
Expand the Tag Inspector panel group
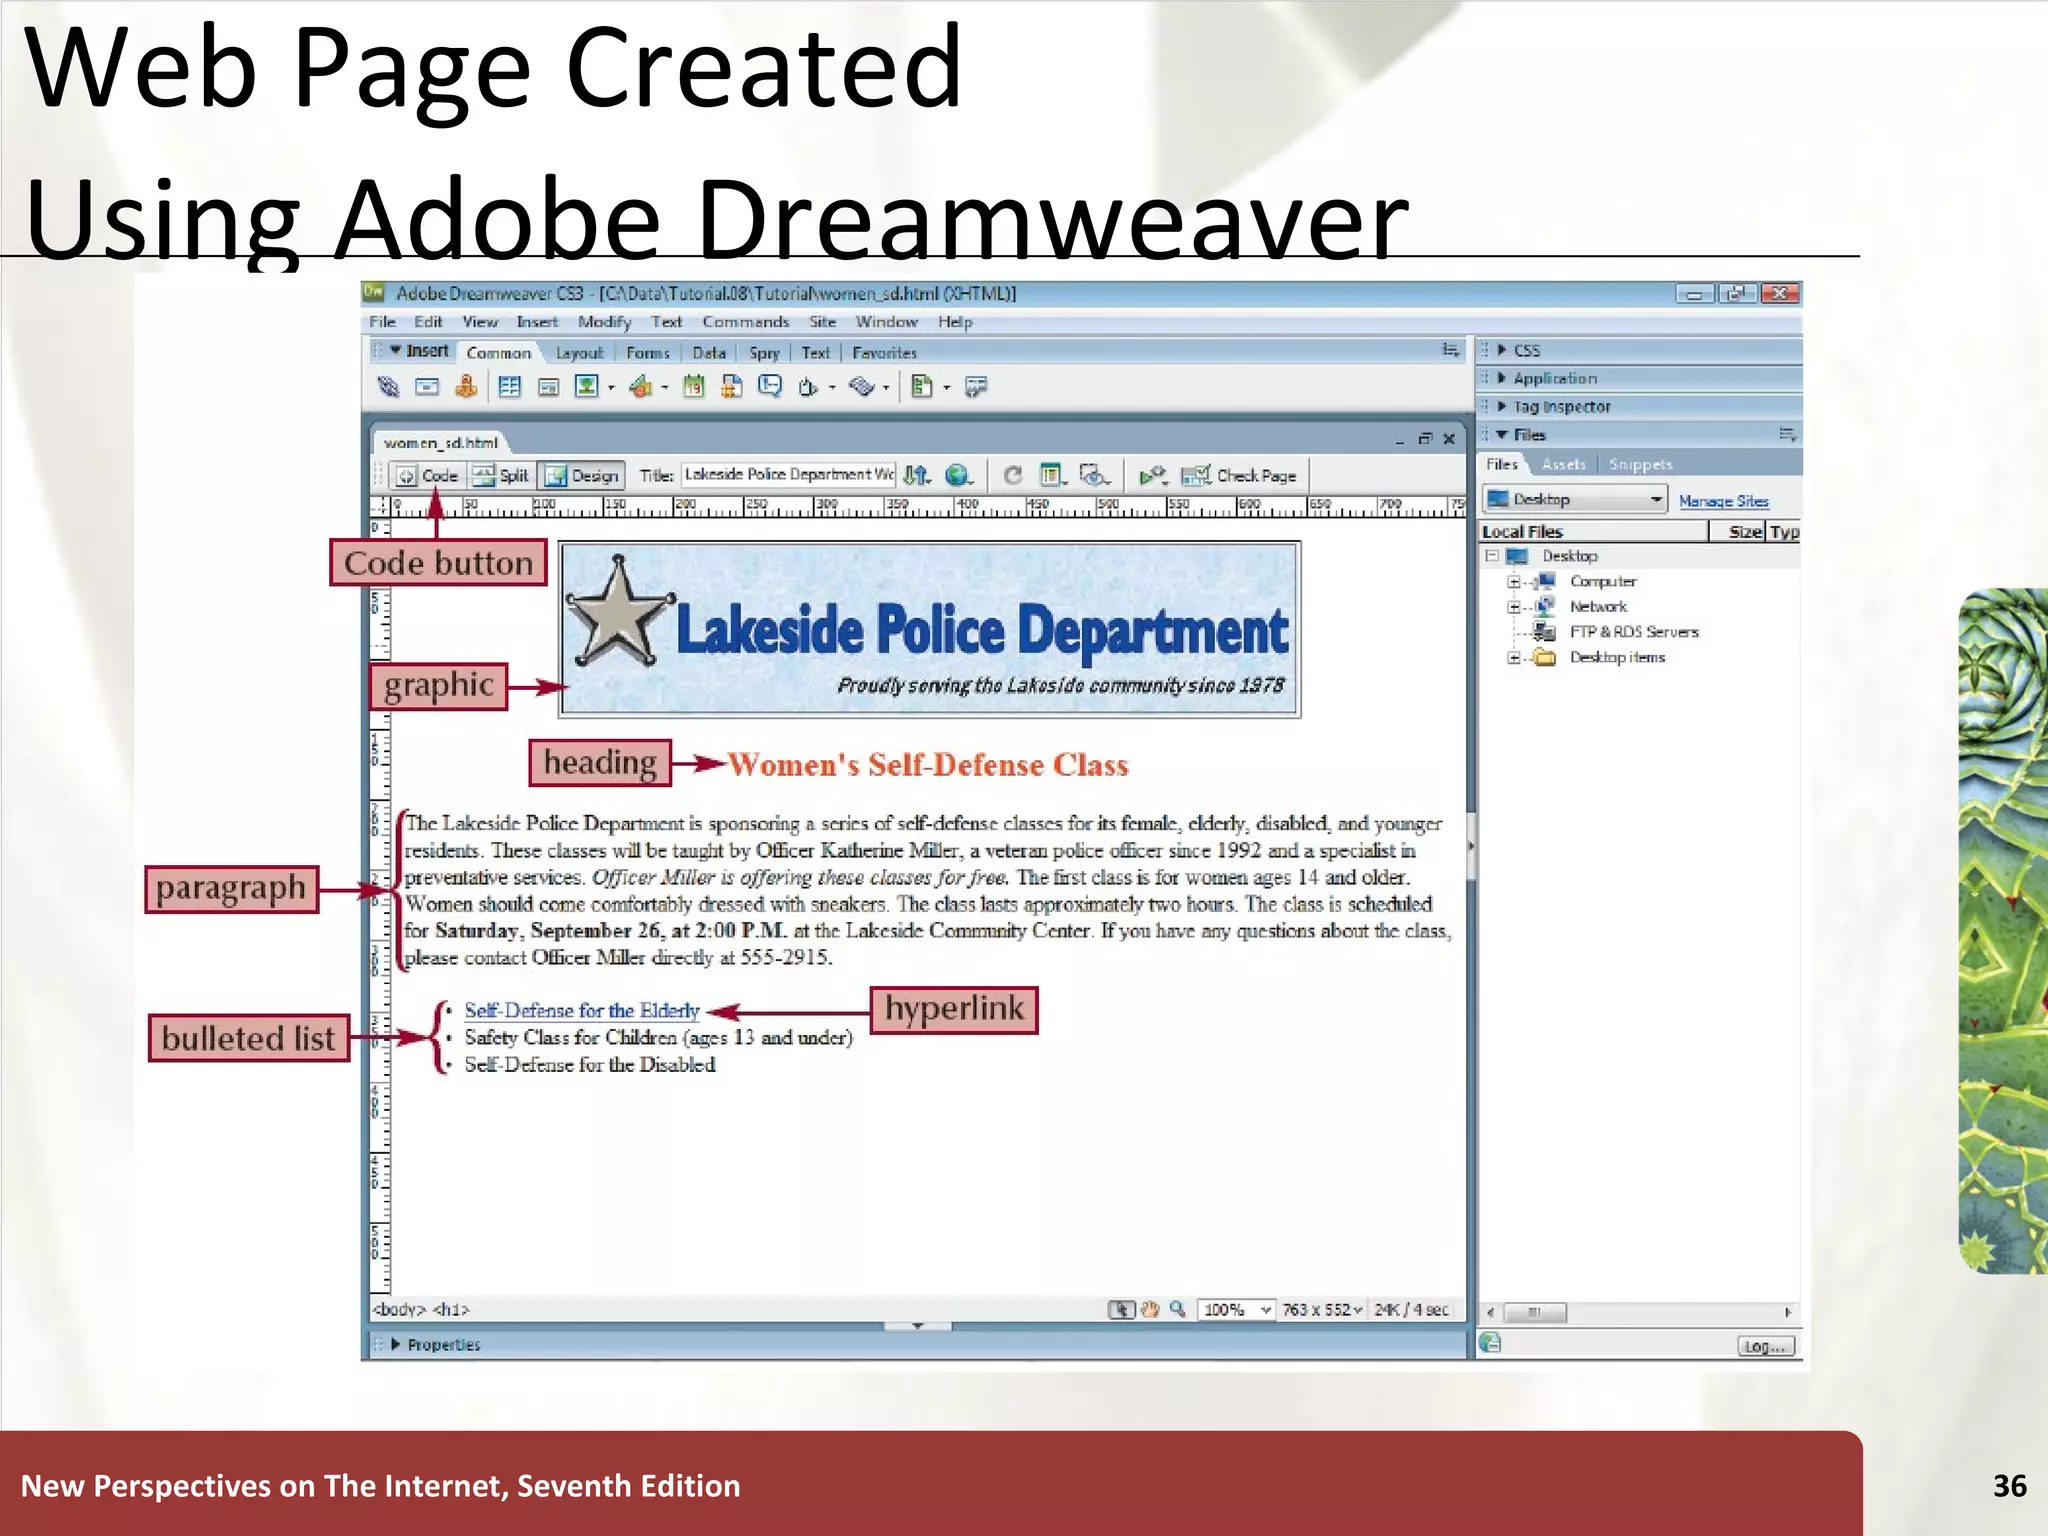tap(1501, 406)
